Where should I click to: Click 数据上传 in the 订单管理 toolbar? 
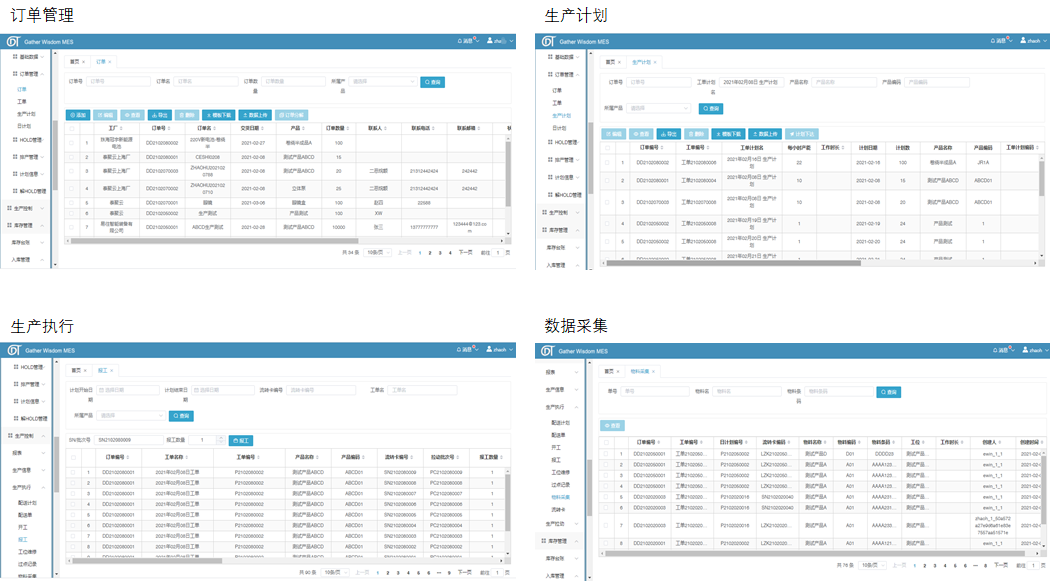(x=255, y=115)
